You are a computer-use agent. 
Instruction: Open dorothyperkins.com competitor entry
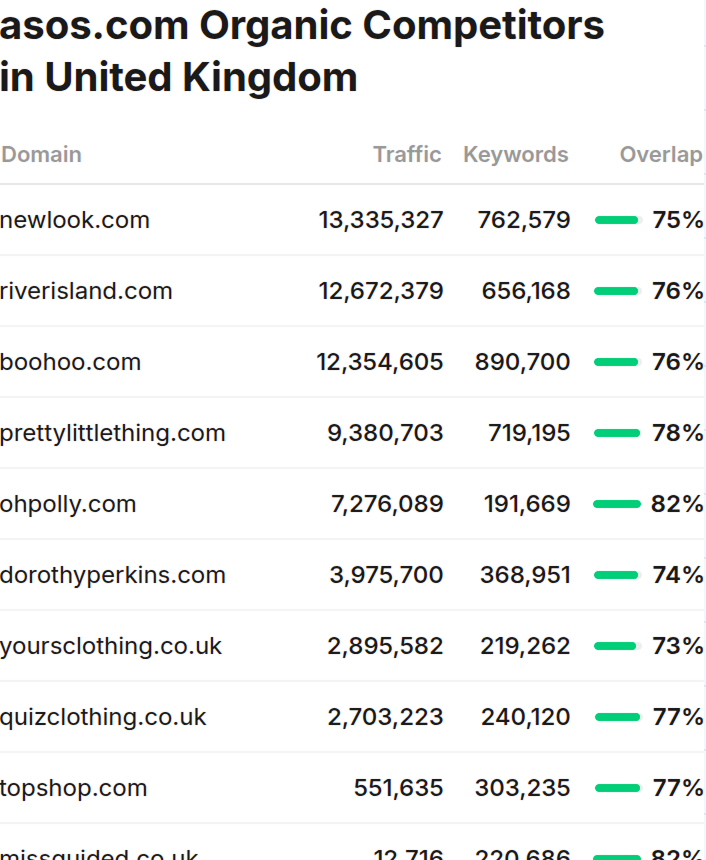pyautogui.click(x=113, y=575)
